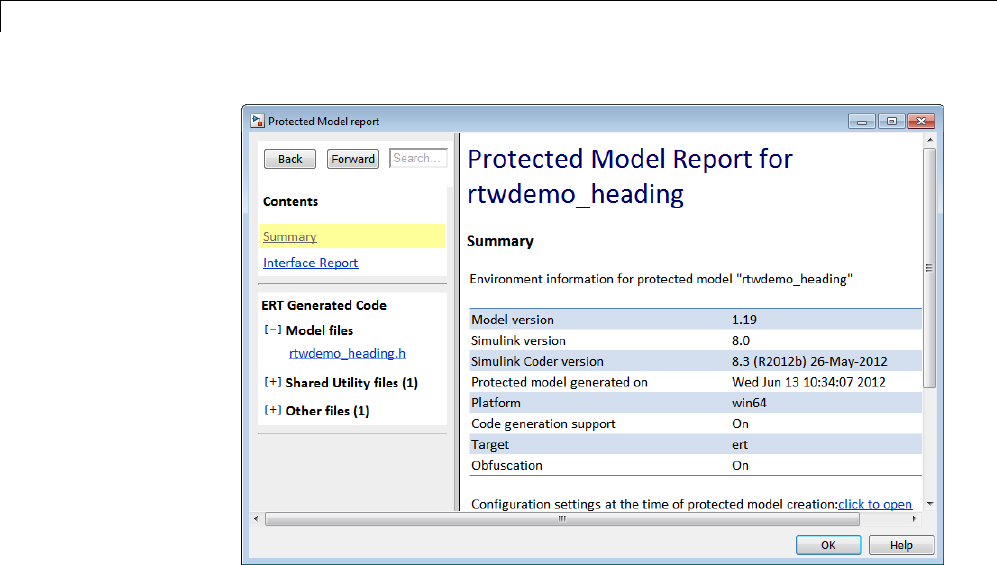Image resolution: width=997 pixels, height=565 pixels.
Task: Expand Shared Utility files (1)
Action: [273, 382]
